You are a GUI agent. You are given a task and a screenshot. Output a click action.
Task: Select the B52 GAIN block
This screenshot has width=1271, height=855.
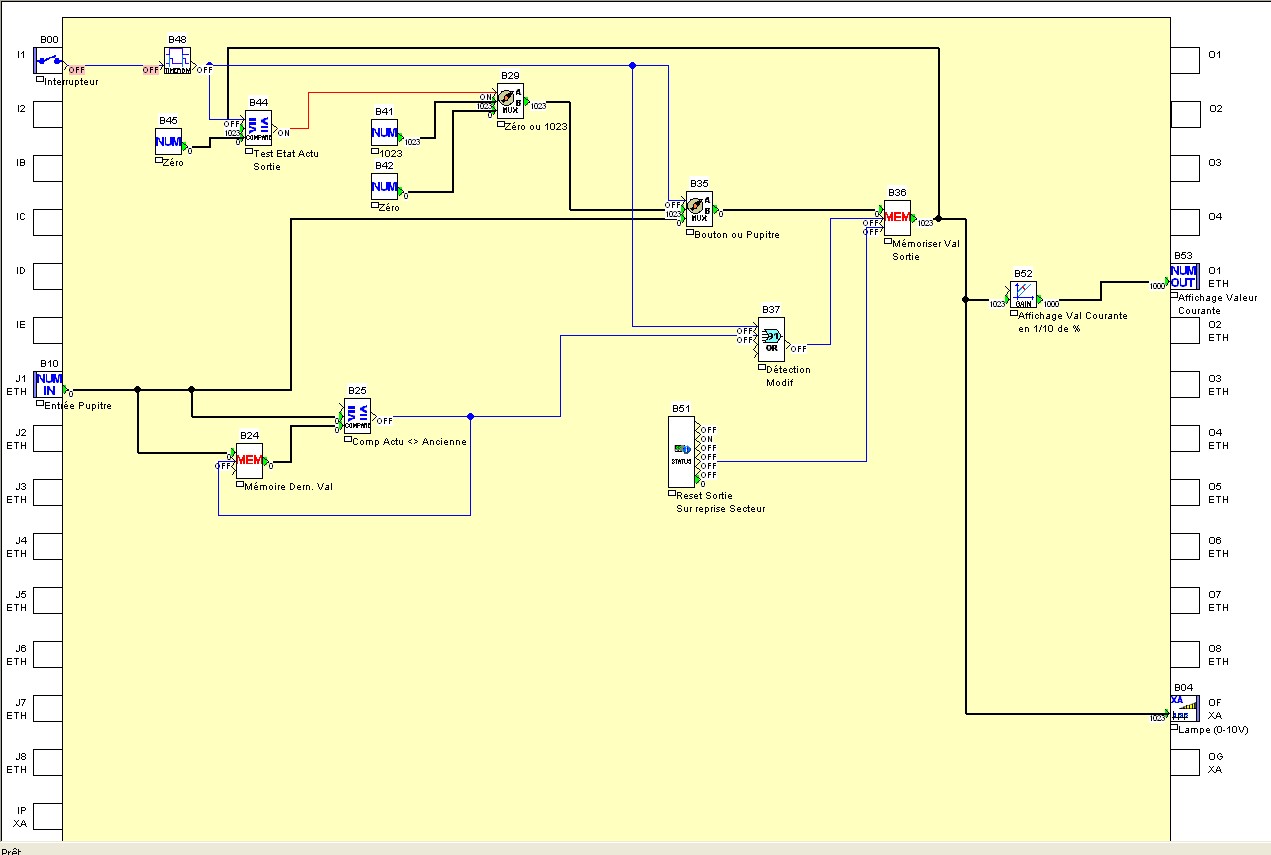1022,293
